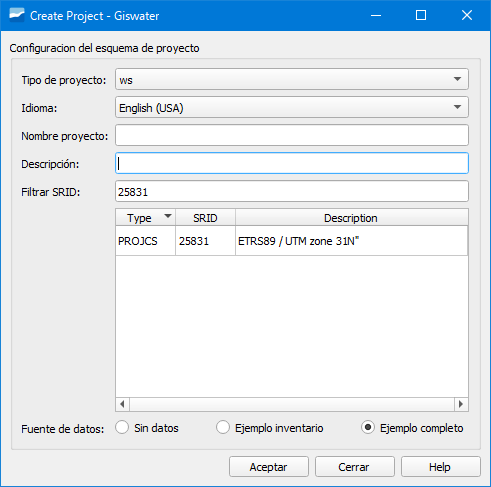The height and width of the screenshot is (487, 491).
Task: Select the Ejemplo completo radio option
Action: [368, 428]
